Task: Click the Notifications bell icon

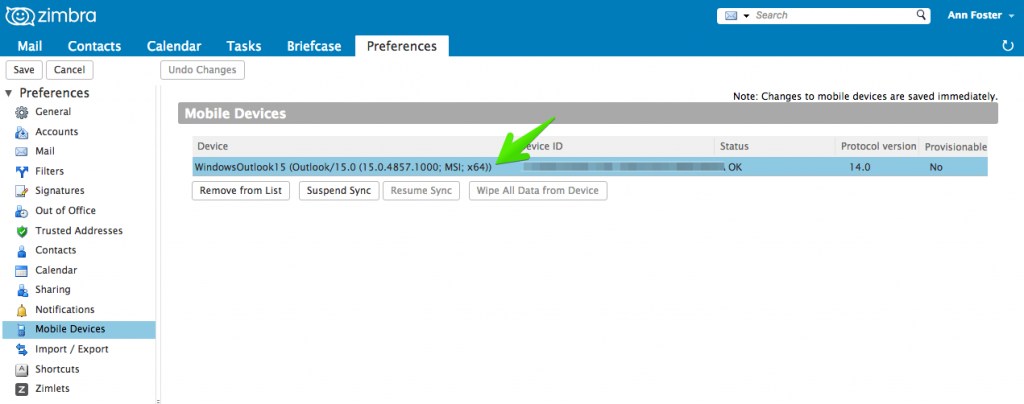Action: coord(22,310)
